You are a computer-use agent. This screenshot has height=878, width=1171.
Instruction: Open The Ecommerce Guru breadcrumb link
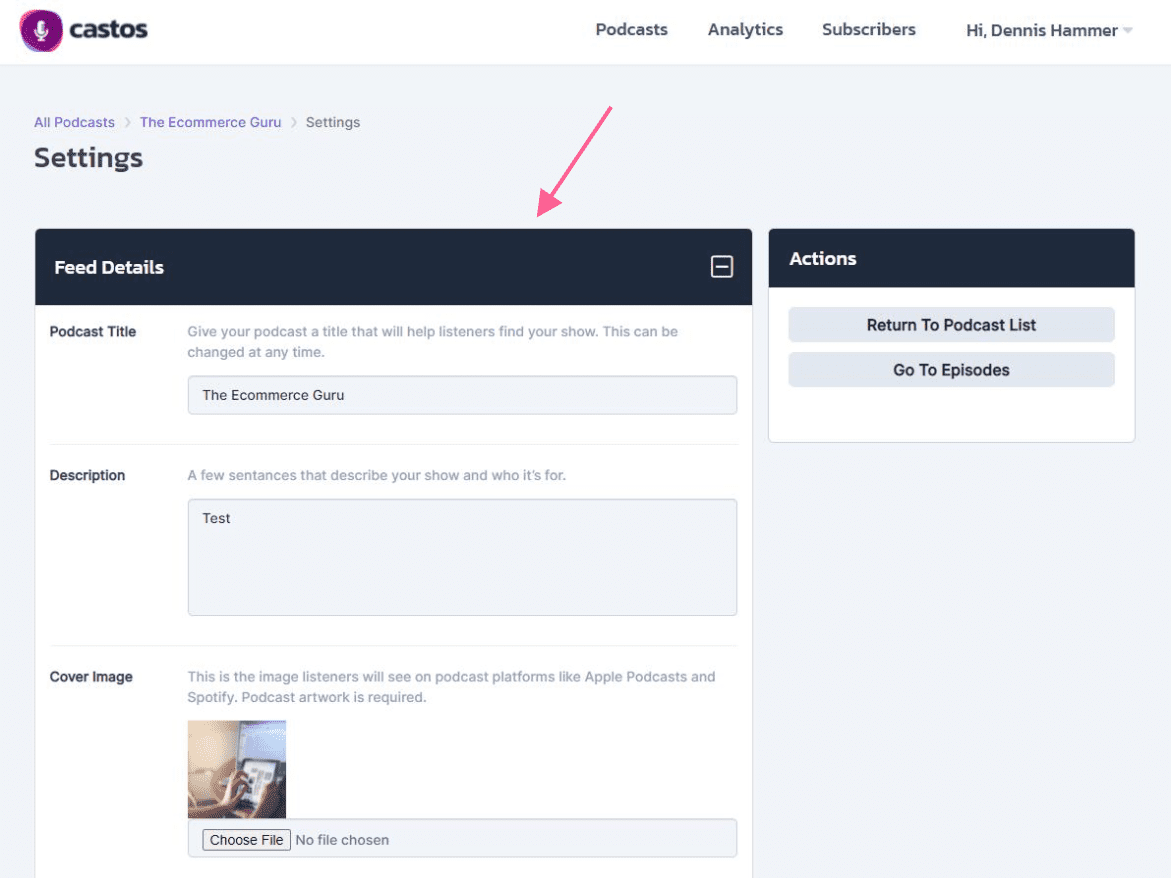pyautogui.click(x=211, y=122)
